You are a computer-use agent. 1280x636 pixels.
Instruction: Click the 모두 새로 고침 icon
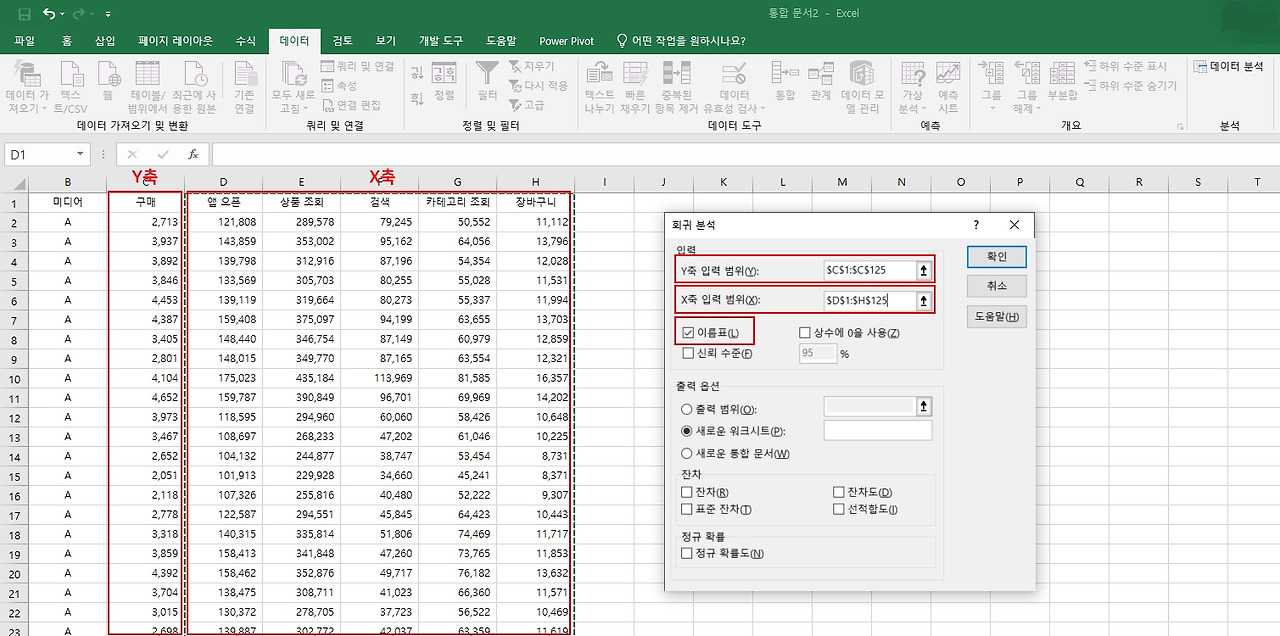coord(294,75)
